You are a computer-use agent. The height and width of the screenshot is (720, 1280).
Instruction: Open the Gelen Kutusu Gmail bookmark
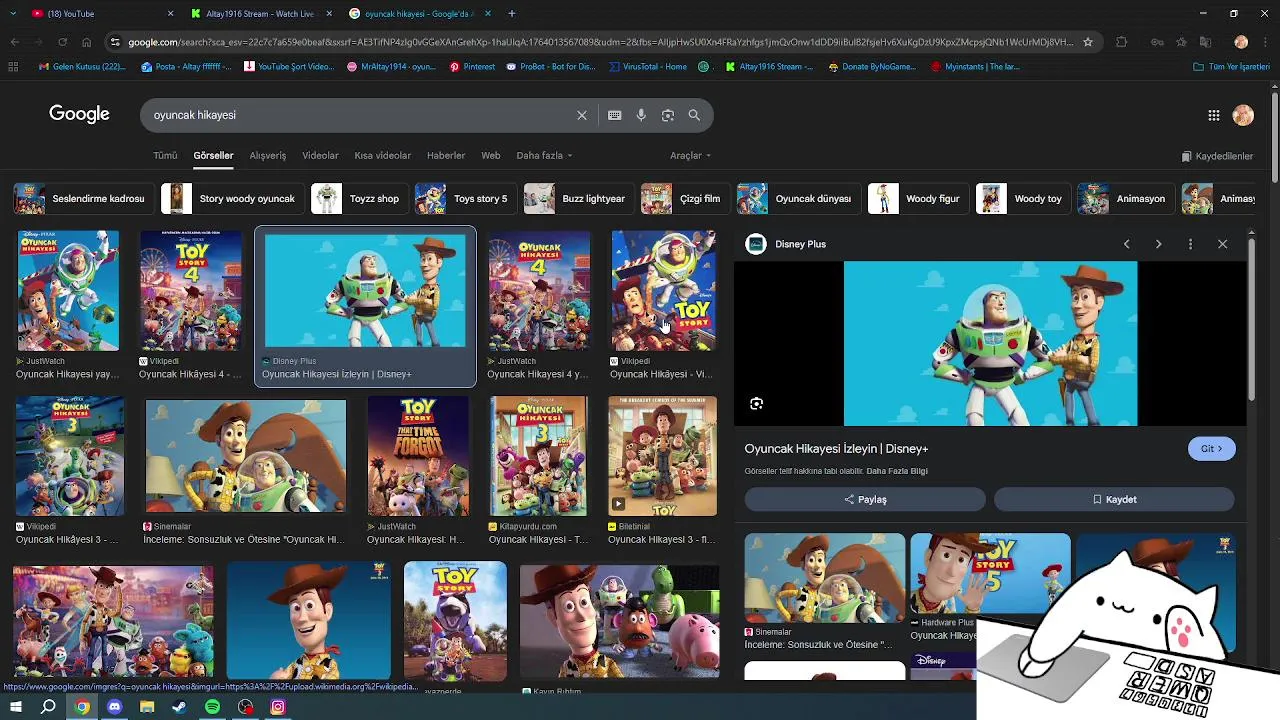[x=83, y=67]
